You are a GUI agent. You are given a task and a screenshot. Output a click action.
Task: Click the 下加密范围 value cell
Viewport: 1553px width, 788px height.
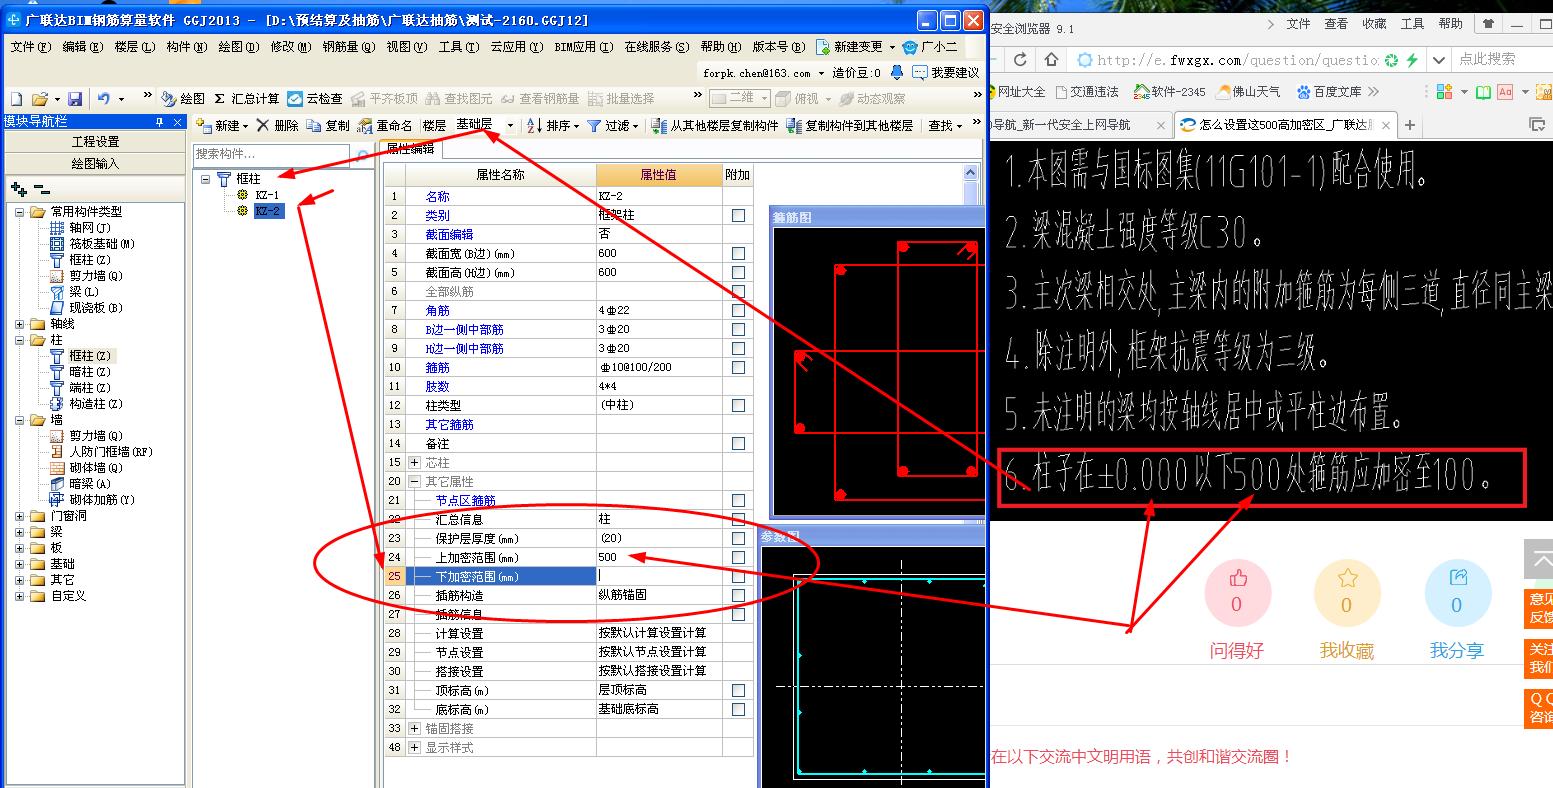click(659, 576)
